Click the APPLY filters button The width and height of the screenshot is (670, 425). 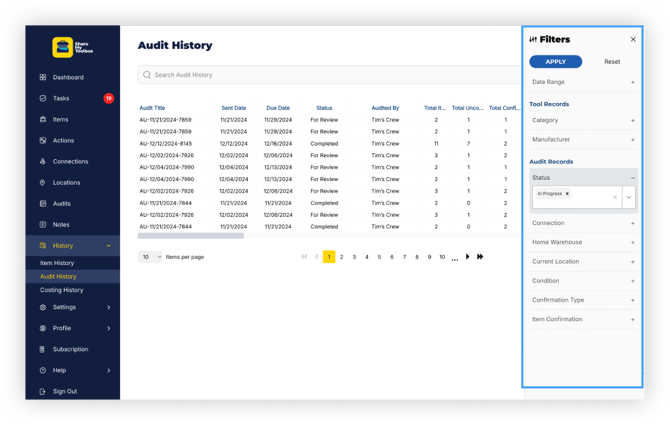(x=555, y=62)
